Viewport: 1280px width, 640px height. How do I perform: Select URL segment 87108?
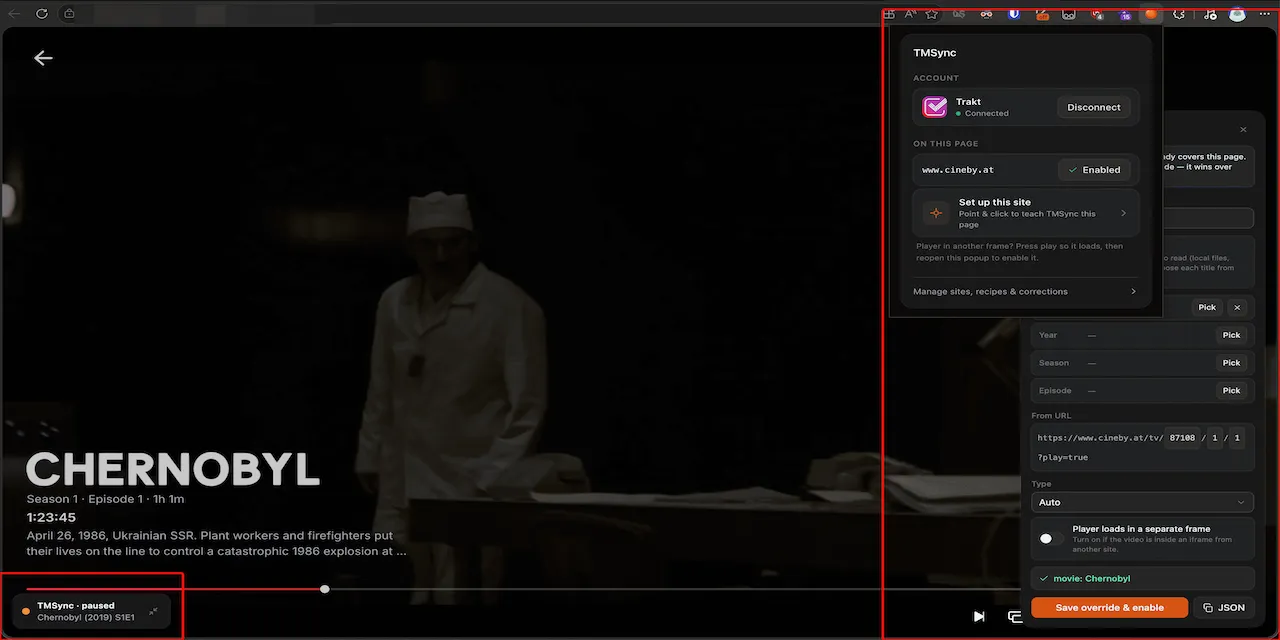(x=1182, y=438)
